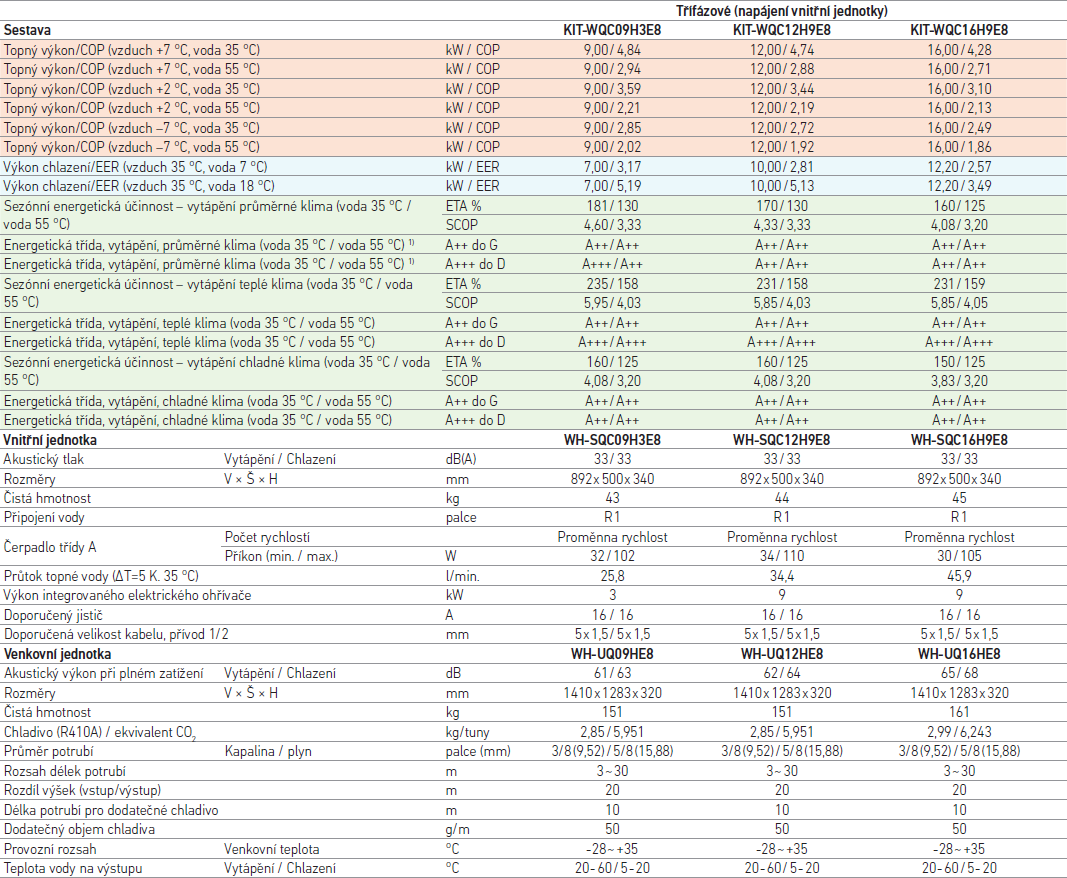Click flow rate value 25,8
Viewport: 1067px width, 878px height.
[612, 576]
